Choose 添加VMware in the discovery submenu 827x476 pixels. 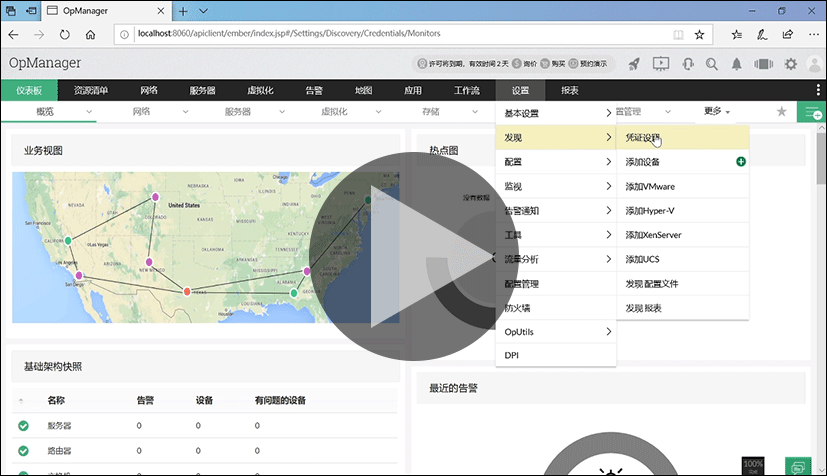click(650, 186)
